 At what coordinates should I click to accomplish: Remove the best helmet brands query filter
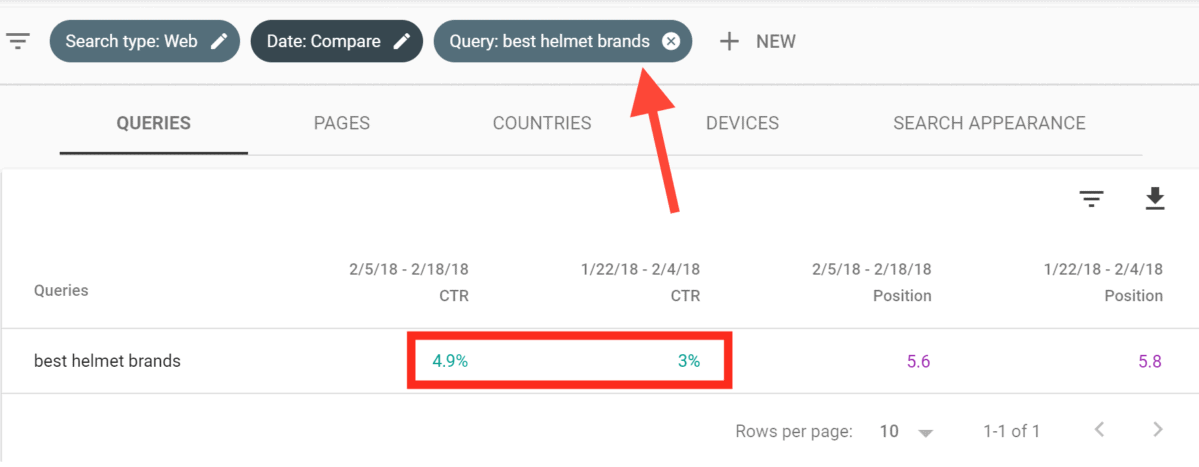671,41
